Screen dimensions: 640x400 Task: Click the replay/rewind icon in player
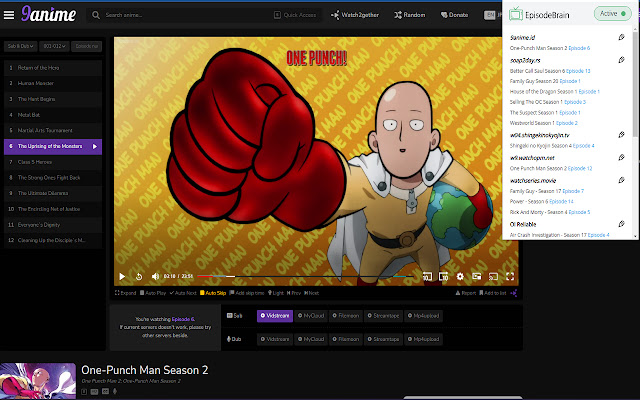139,277
